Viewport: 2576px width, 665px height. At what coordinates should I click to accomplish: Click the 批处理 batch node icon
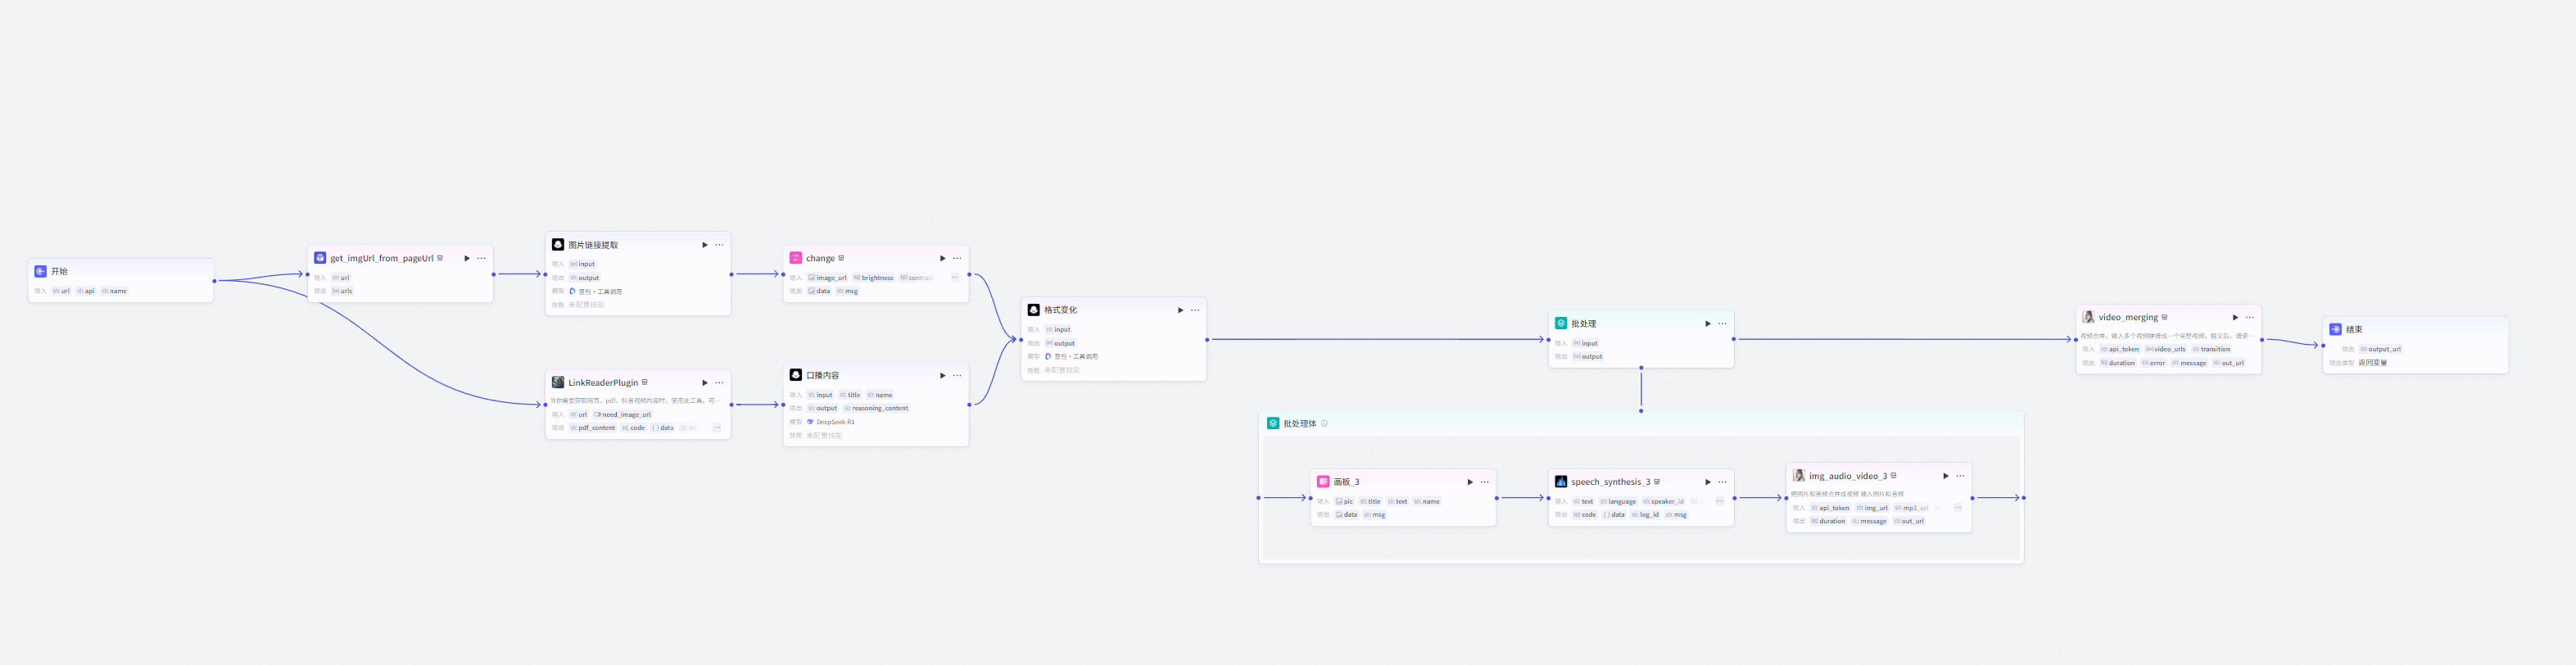coord(1560,323)
